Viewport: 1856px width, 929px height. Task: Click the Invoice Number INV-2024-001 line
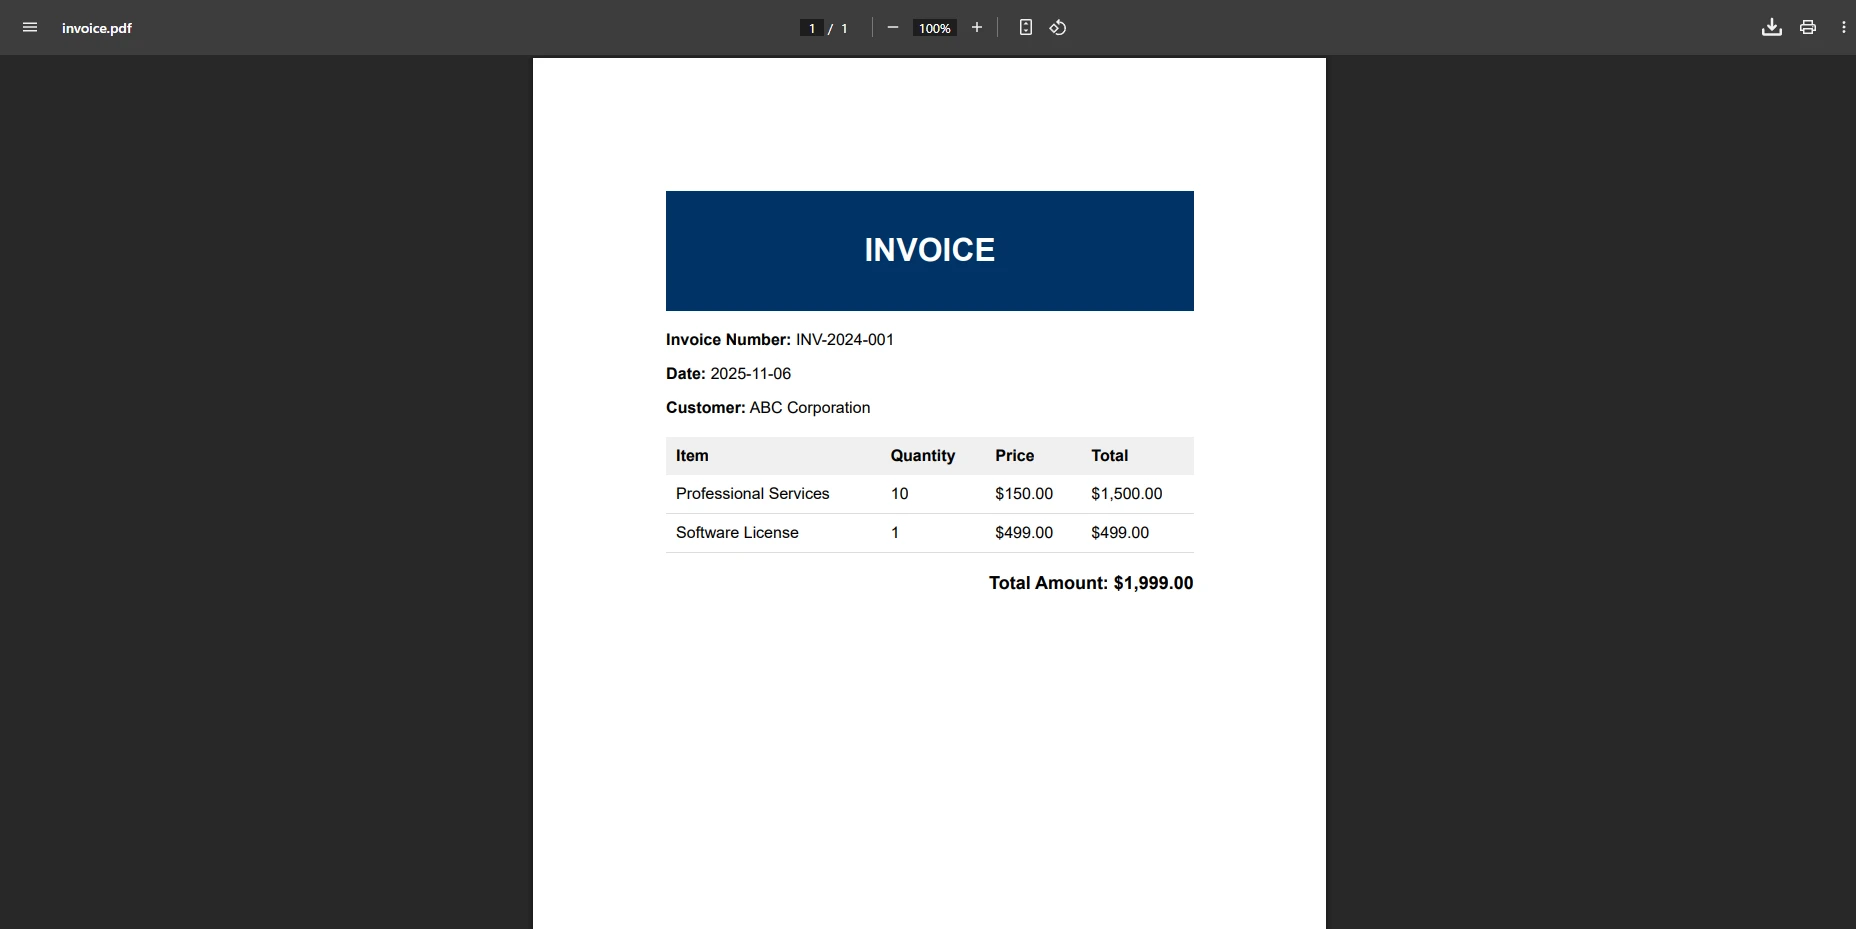780,340
